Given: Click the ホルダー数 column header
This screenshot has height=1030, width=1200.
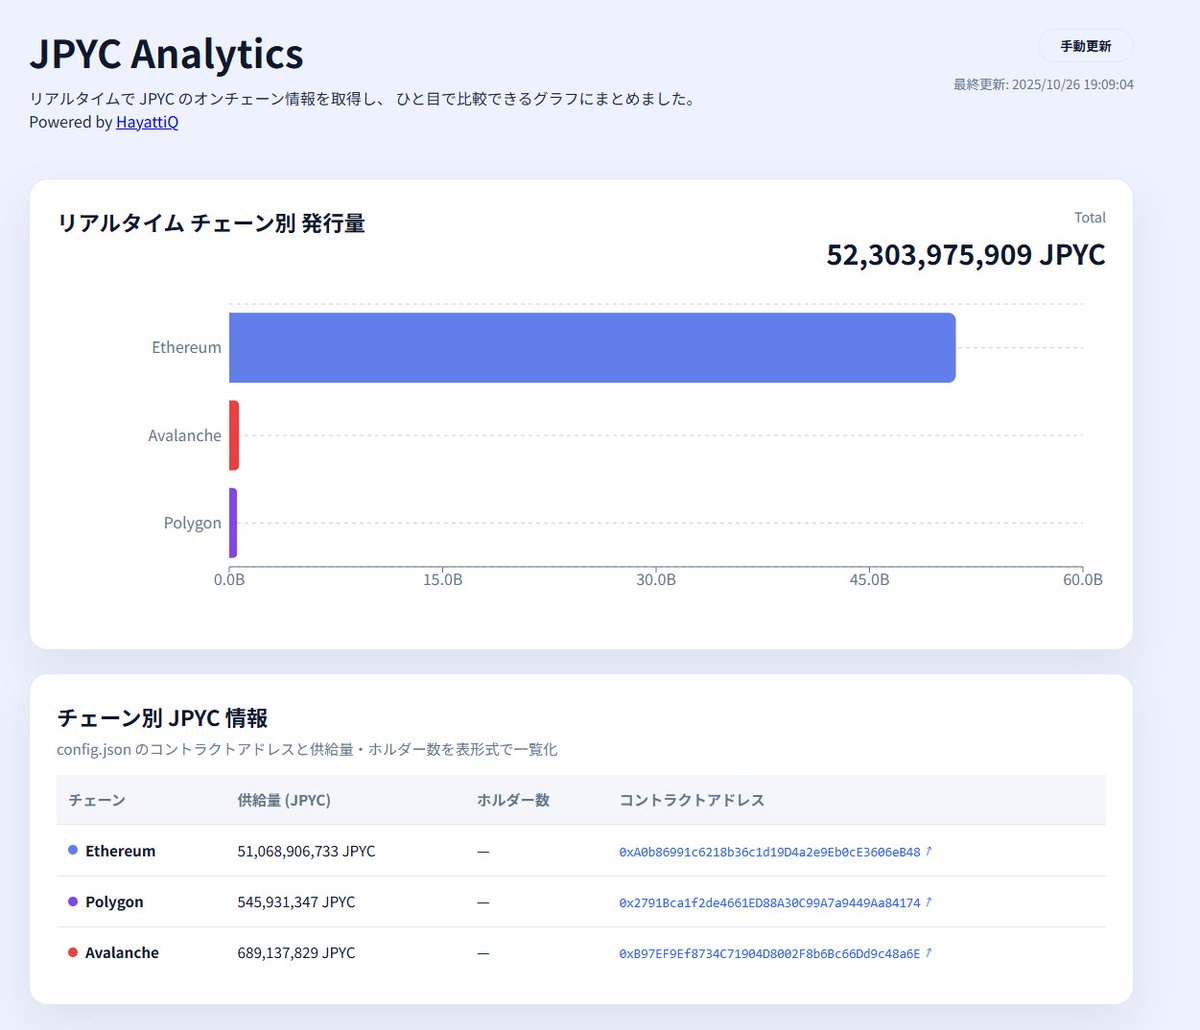Looking at the screenshot, I should point(512,800).
